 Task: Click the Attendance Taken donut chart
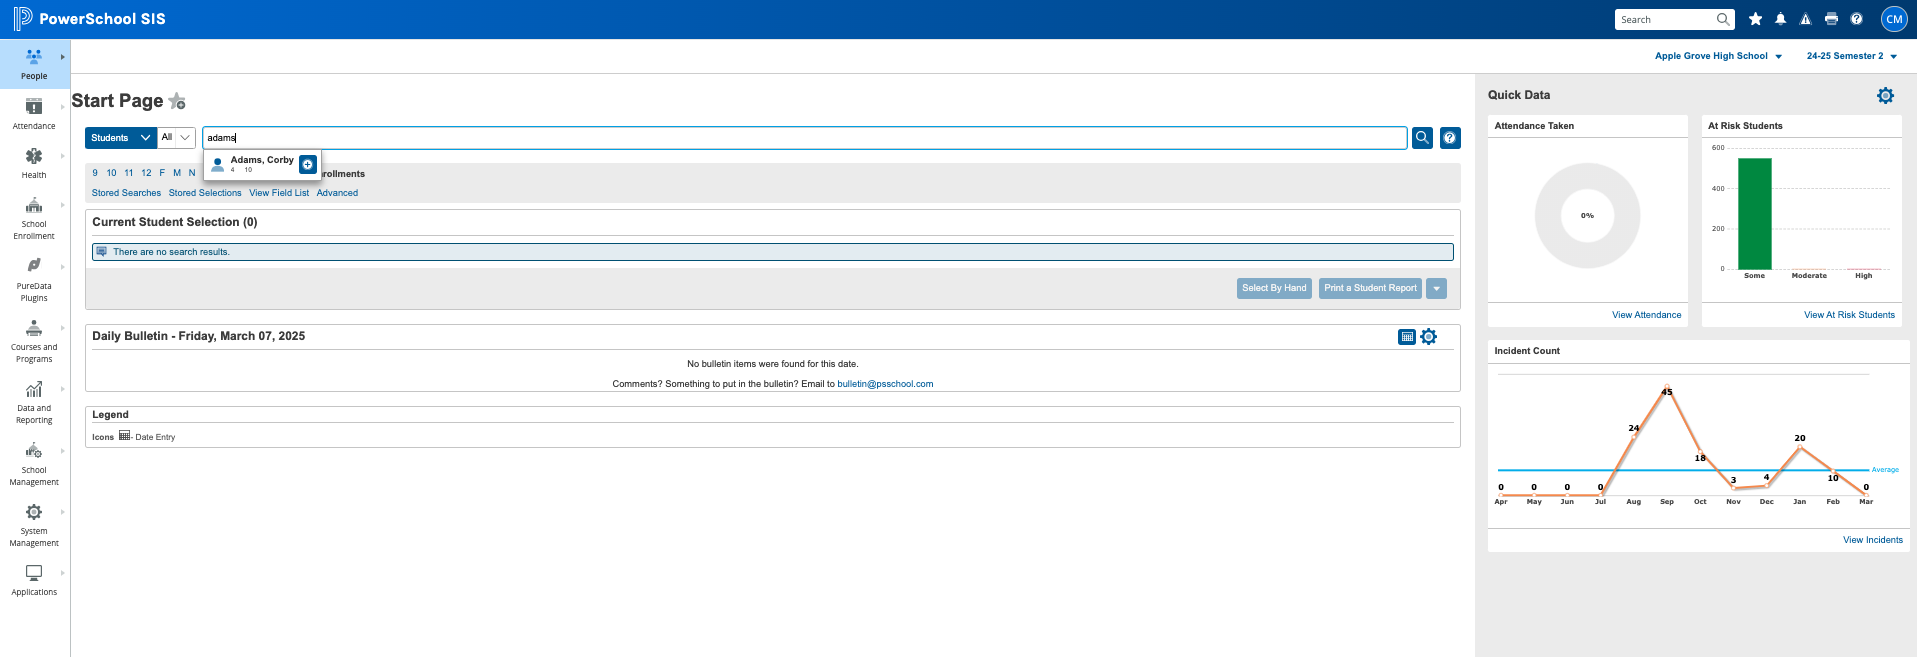point(1587,216)
